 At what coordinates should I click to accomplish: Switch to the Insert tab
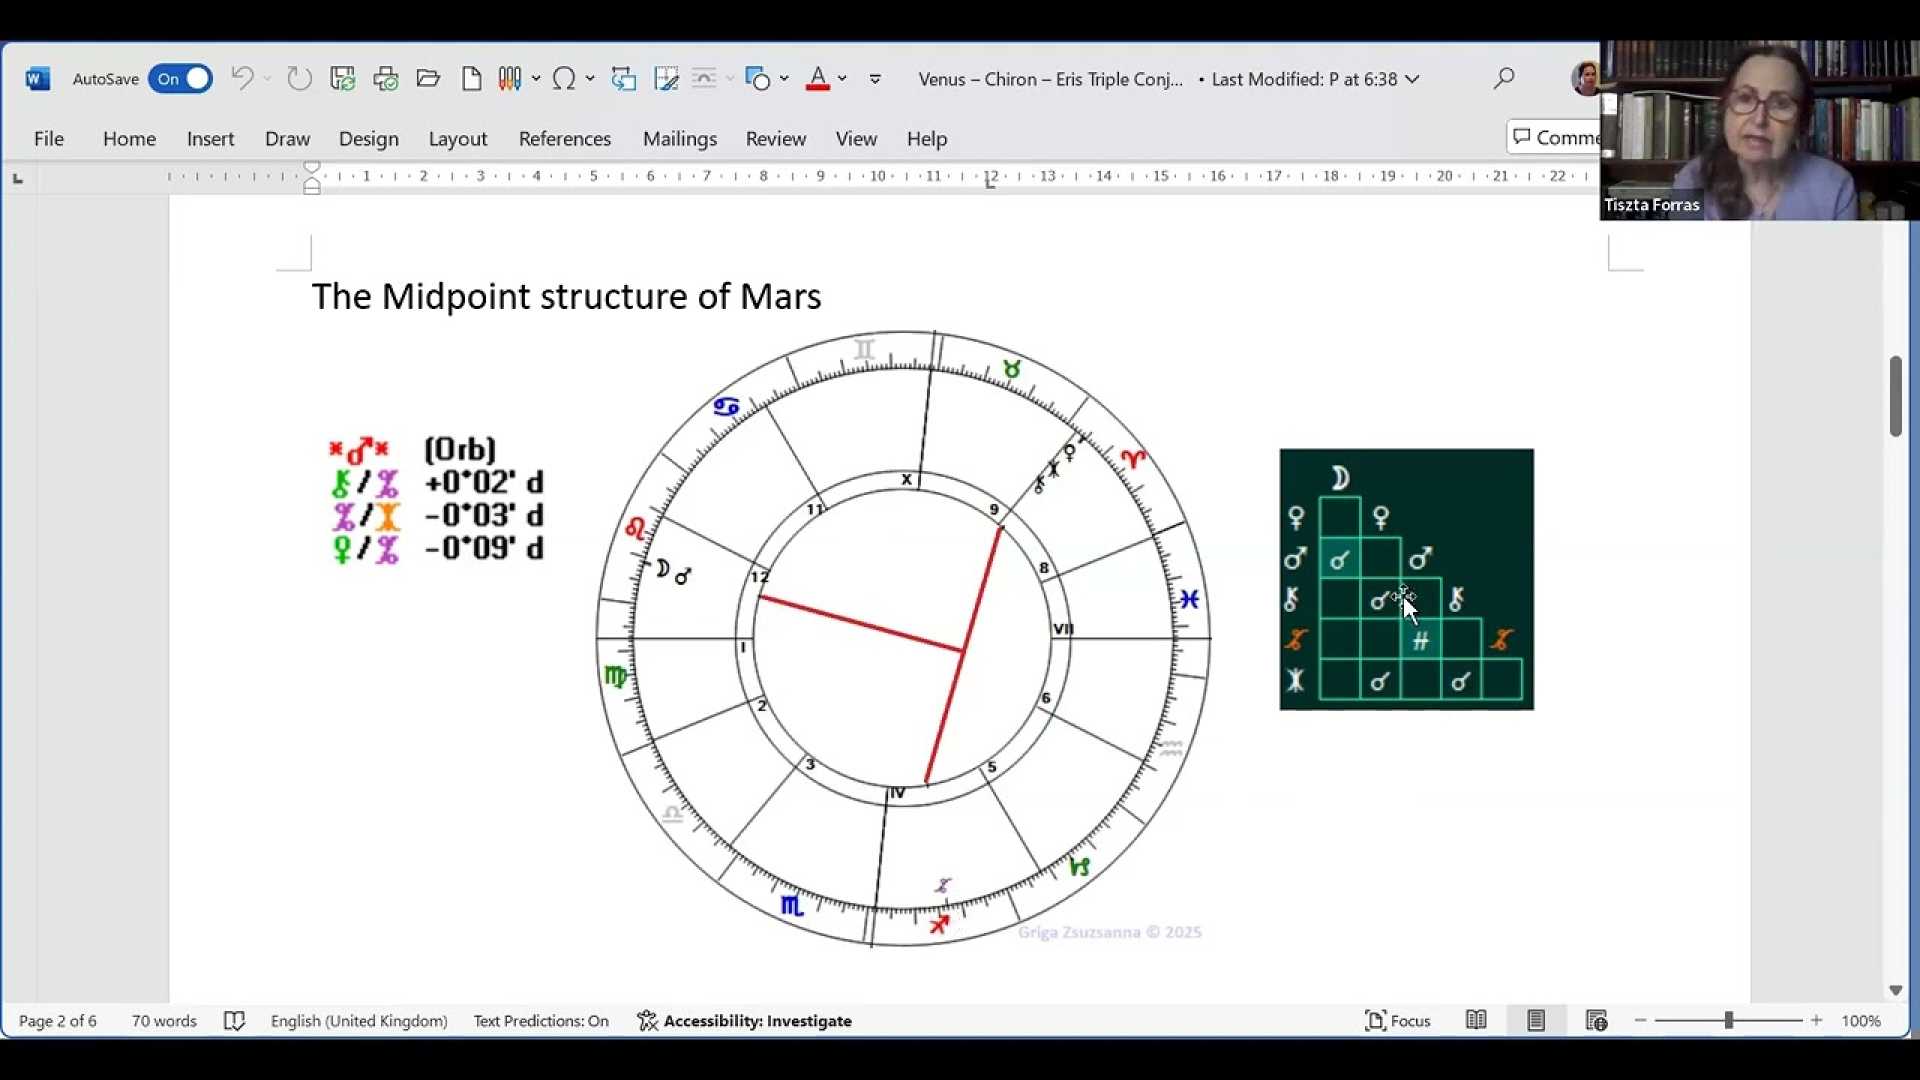tap(210, 139)
